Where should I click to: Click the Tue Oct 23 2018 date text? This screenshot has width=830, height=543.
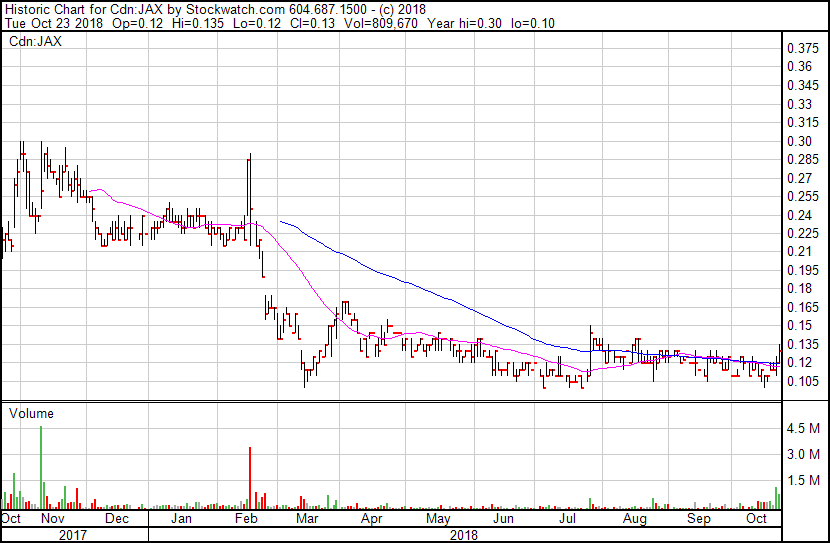pyautogui.click(x=53, y=23)
